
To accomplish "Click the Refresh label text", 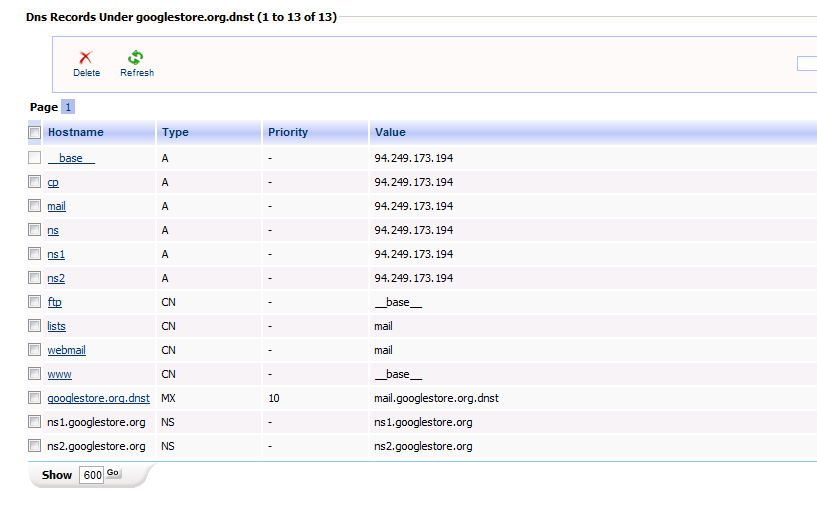I will click(x=137, y=73).
